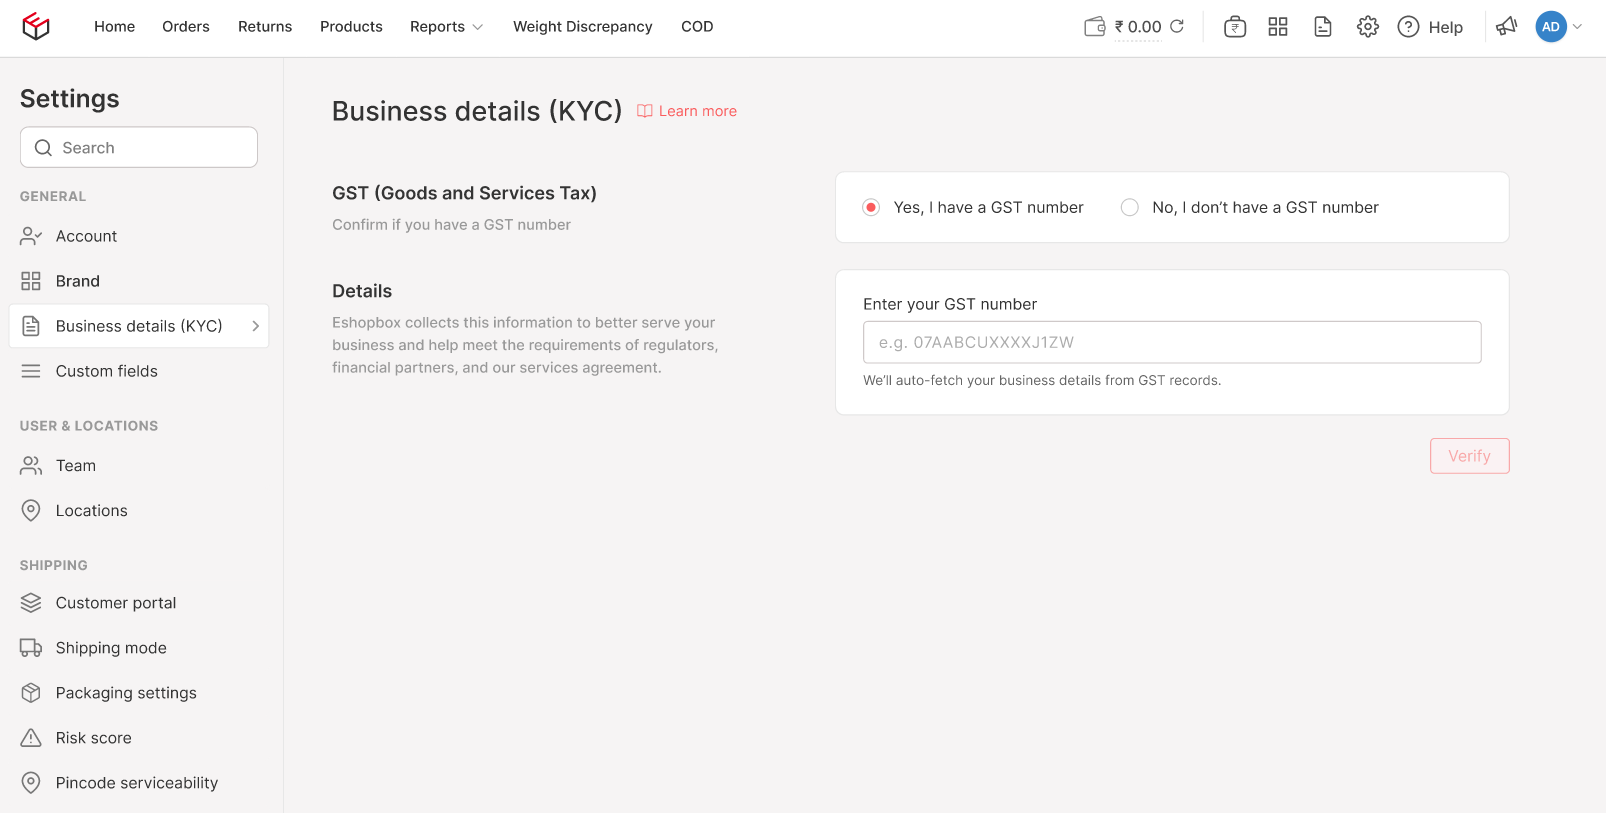Viewport: 1606px width, 813px height.
Task: Open Weight Discrepancy page
Action: 582,27
